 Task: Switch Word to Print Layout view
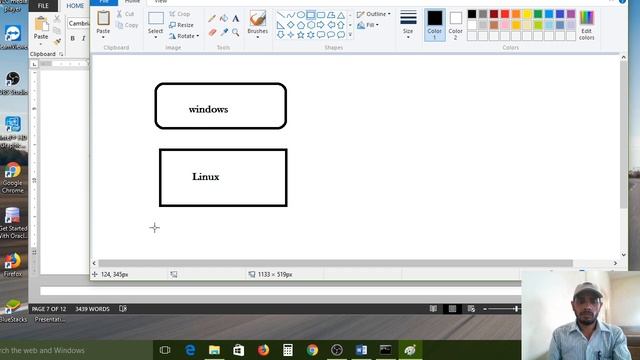[x=452, y=309]
